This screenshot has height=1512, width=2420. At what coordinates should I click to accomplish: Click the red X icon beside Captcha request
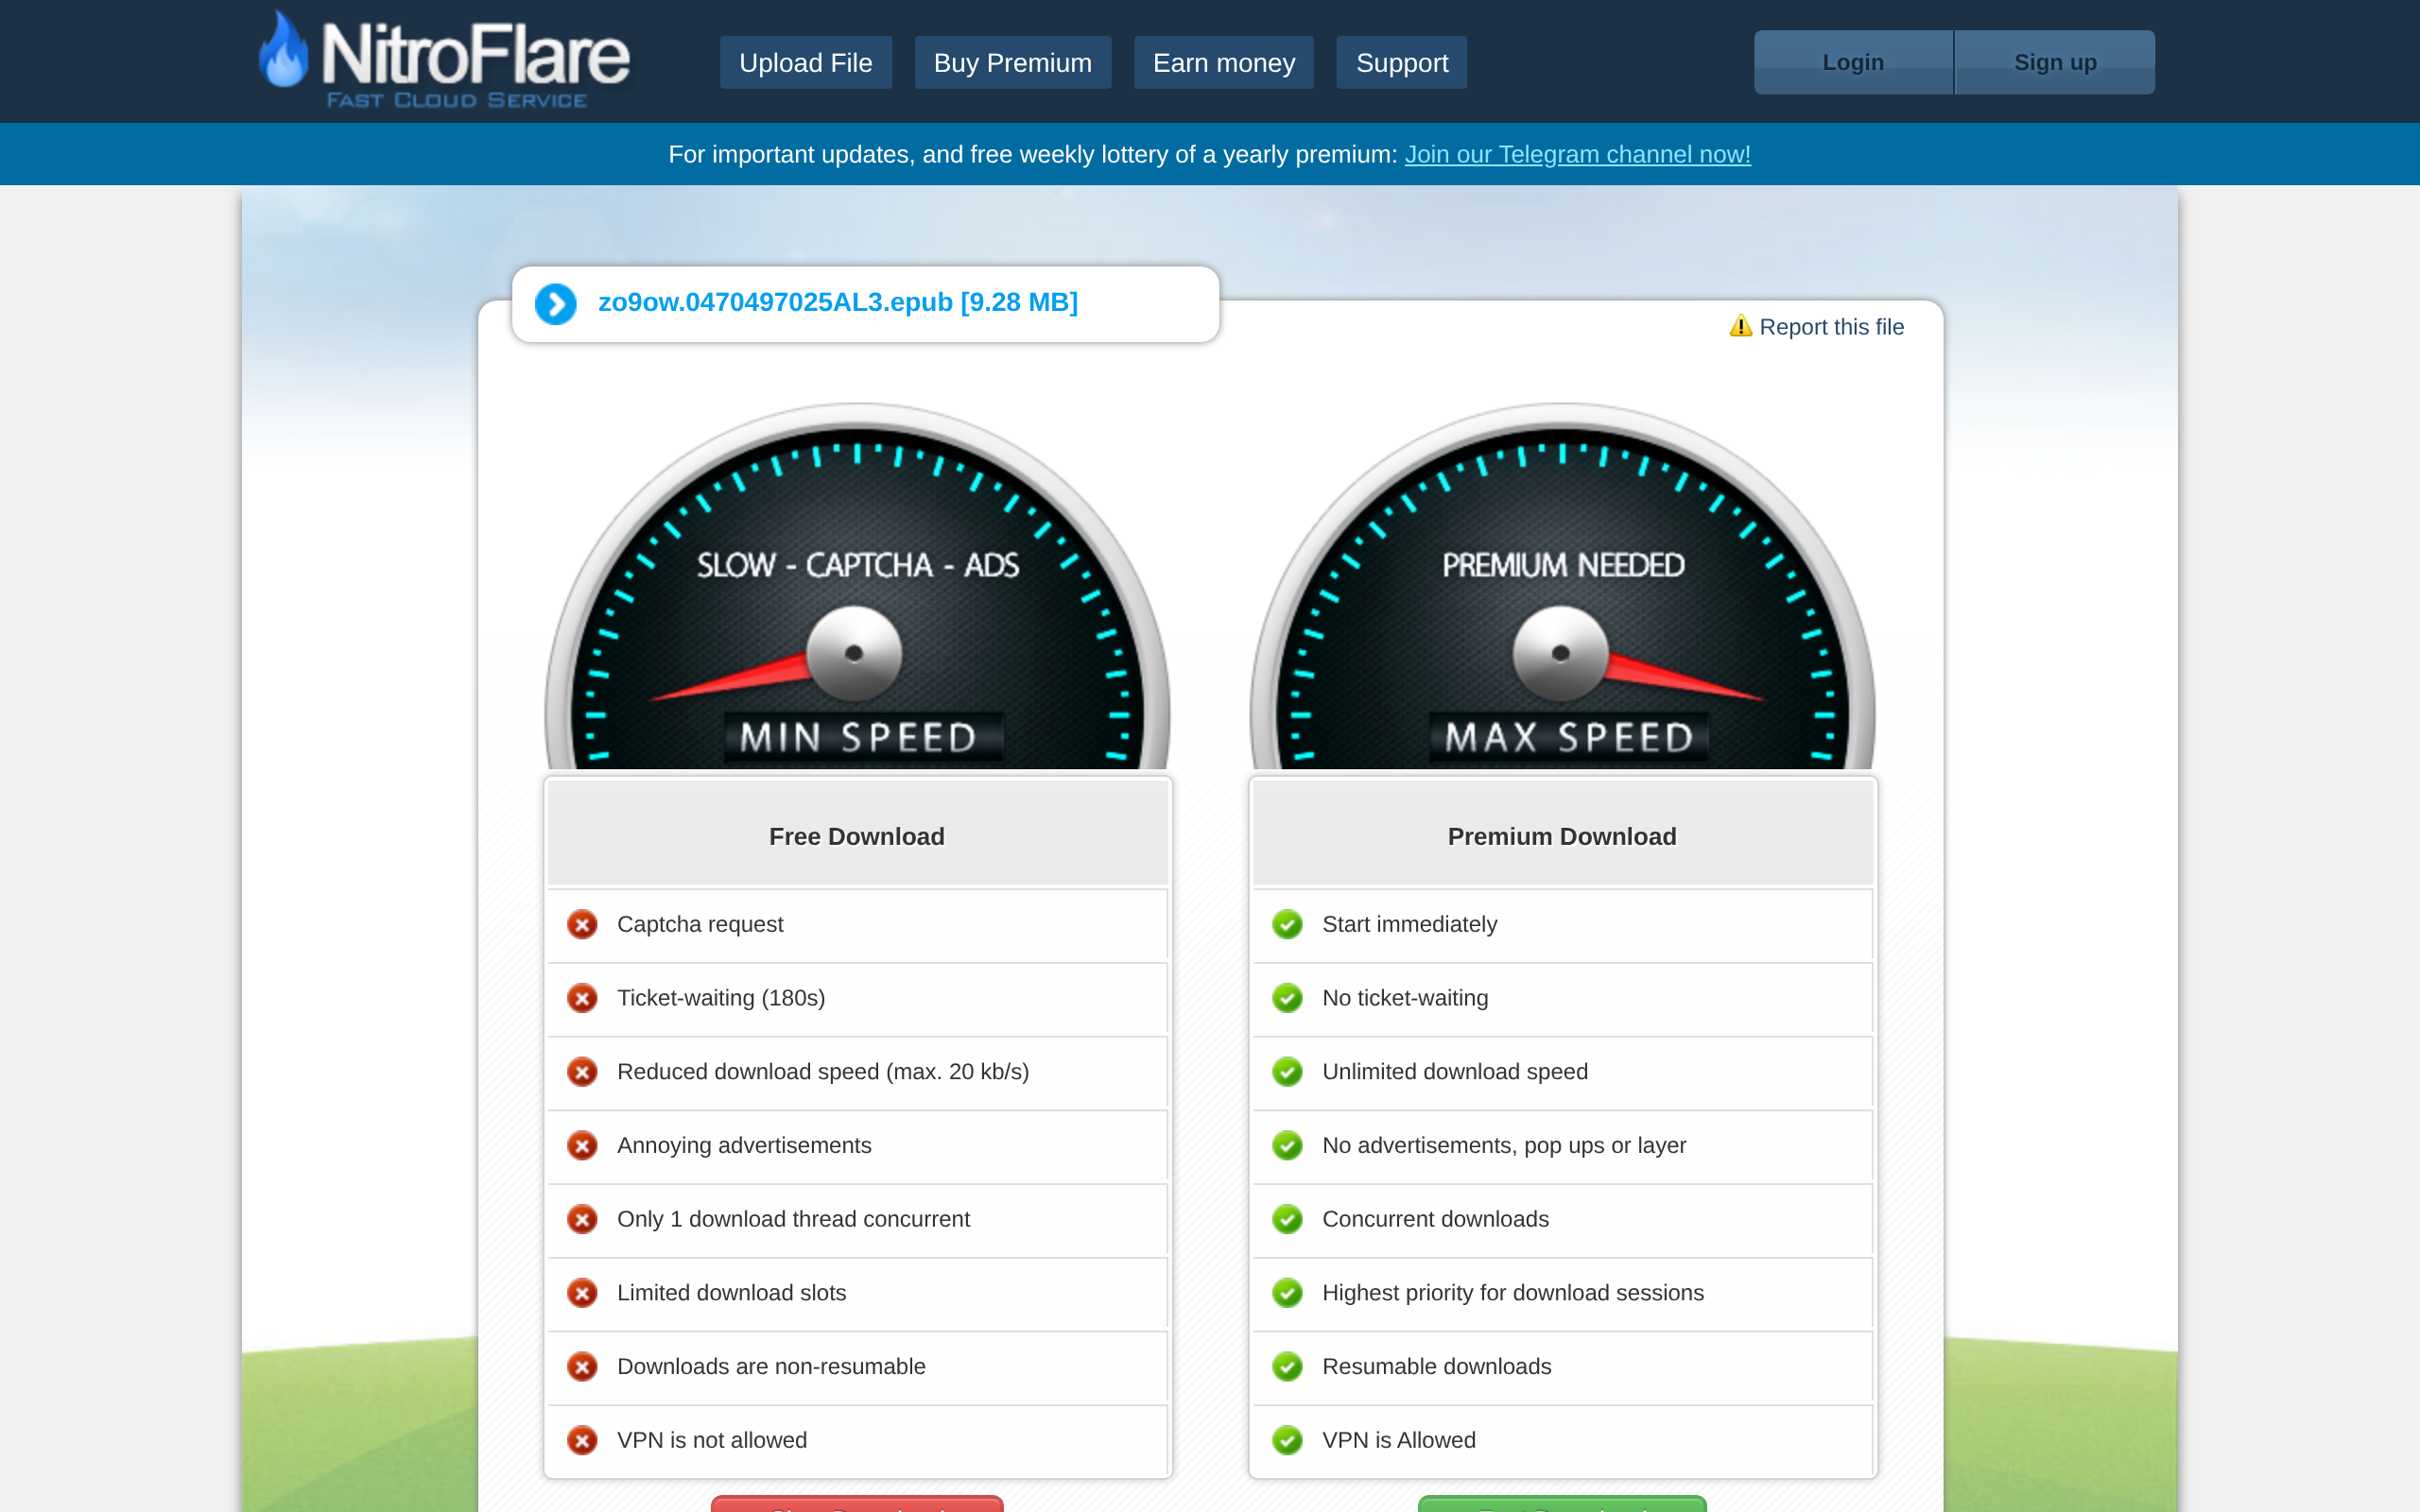click(x=582, y=924)
